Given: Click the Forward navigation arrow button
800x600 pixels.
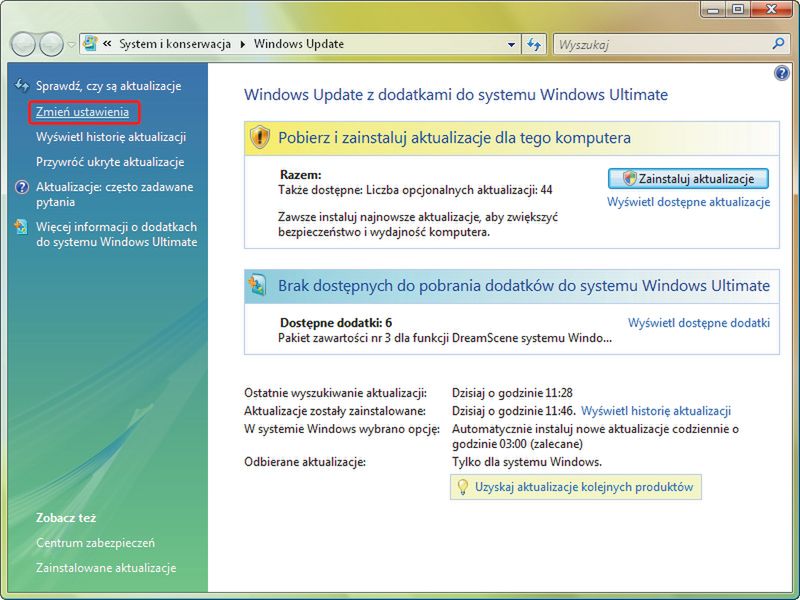Looking at the screenshot, I should [52, 44].
